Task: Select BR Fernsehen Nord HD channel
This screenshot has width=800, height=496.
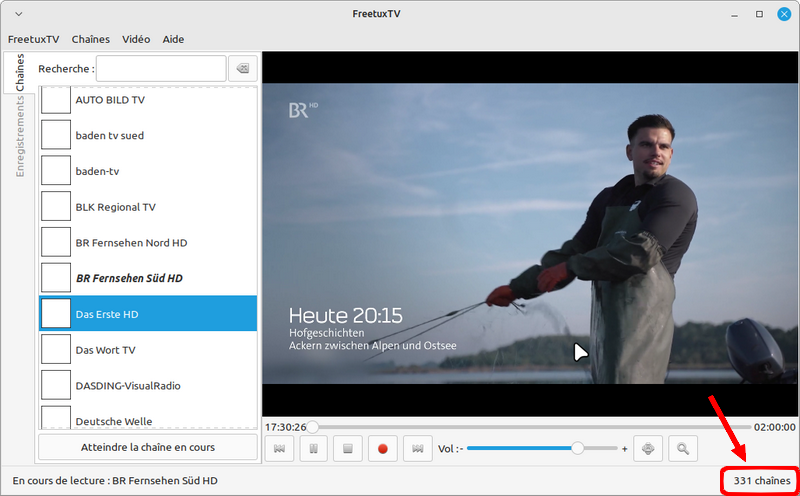Action: point(148,243)
